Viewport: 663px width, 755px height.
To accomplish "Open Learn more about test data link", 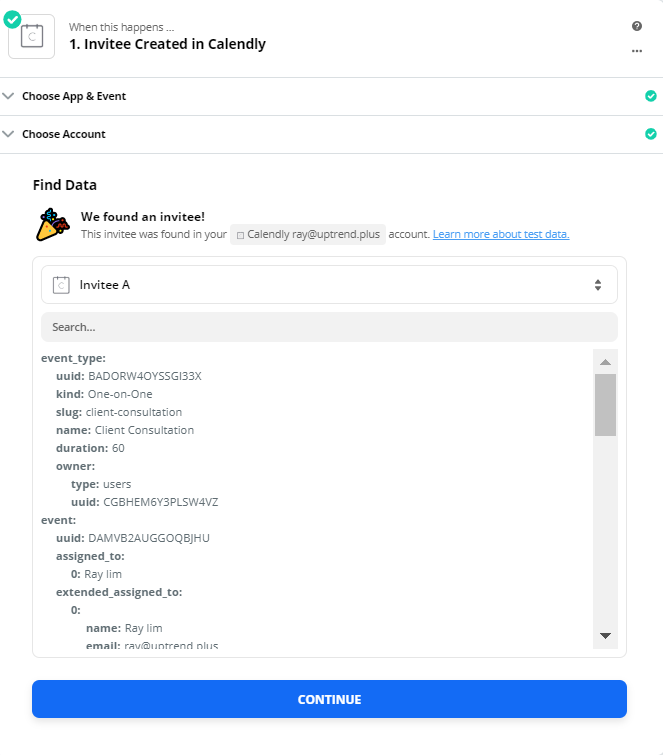I will click(x=501, y=234).
